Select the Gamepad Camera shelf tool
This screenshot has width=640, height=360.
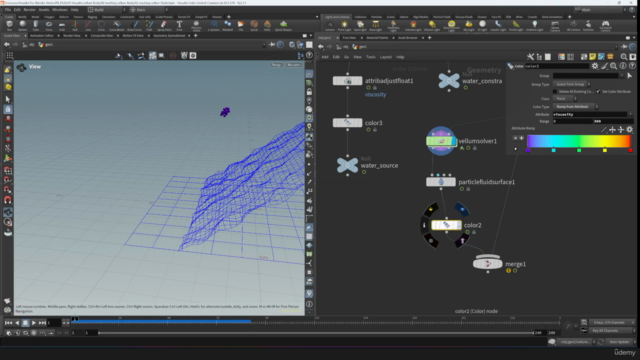pos(605,26)
